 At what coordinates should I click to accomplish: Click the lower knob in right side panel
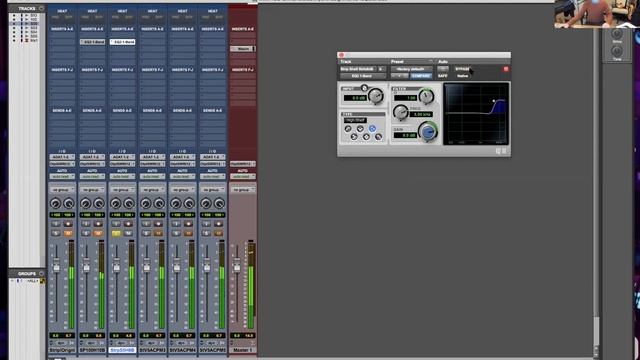point(617,51)
